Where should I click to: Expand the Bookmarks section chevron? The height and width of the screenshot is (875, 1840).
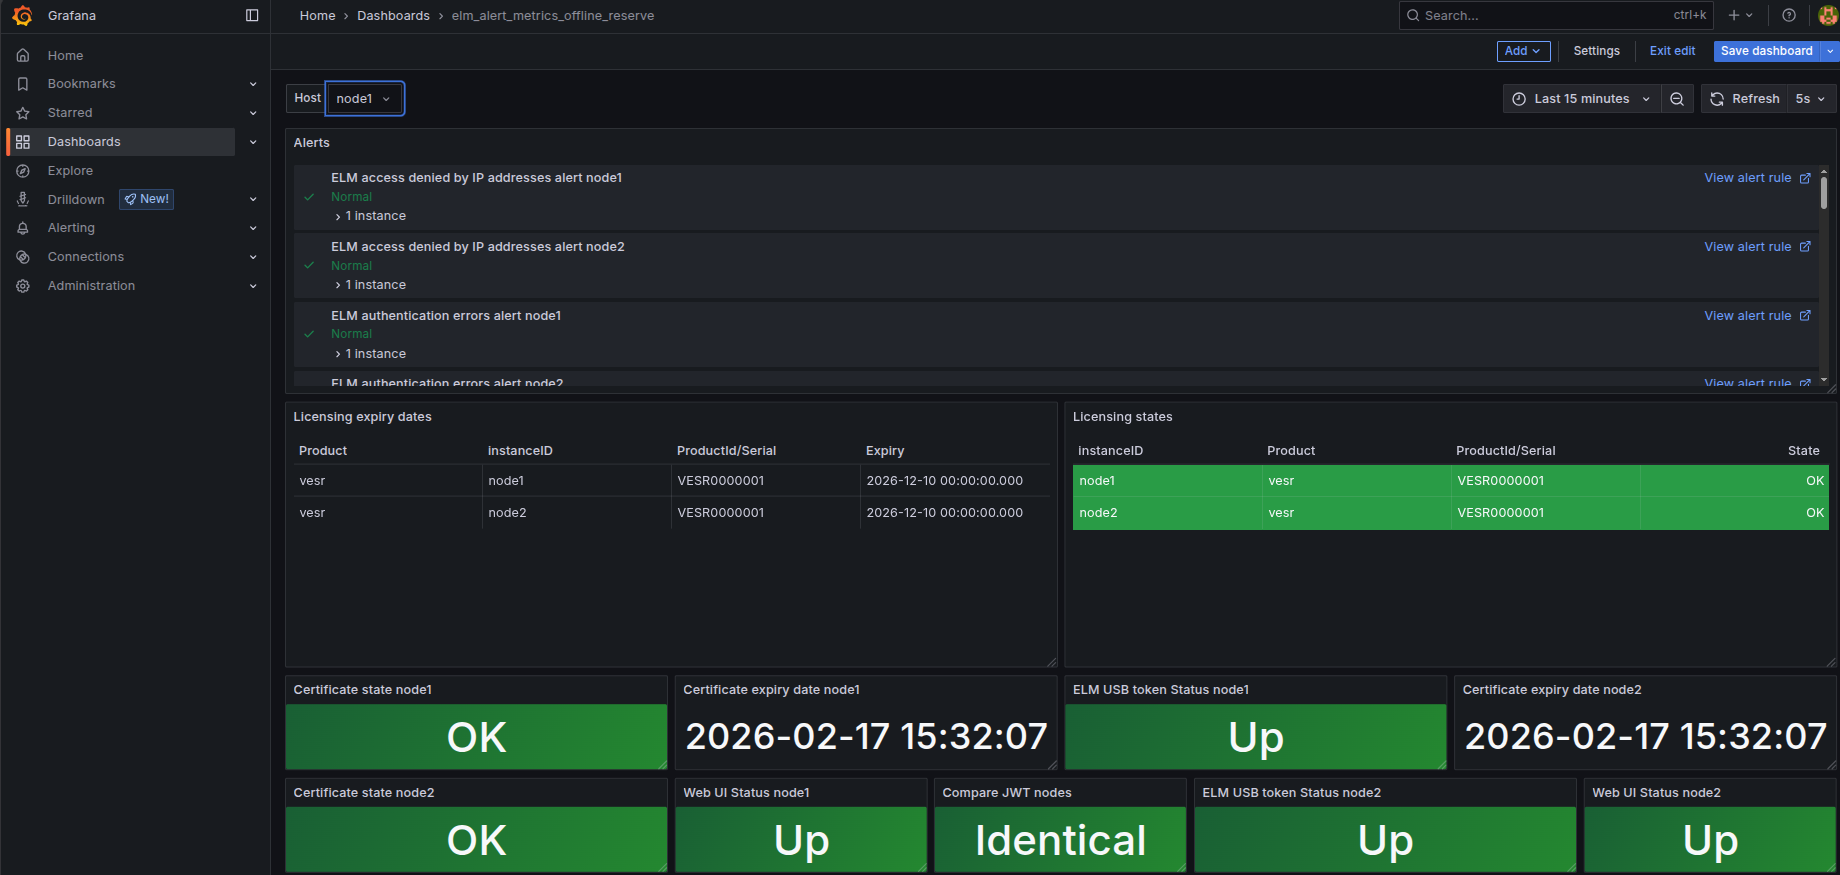[253, 84]
